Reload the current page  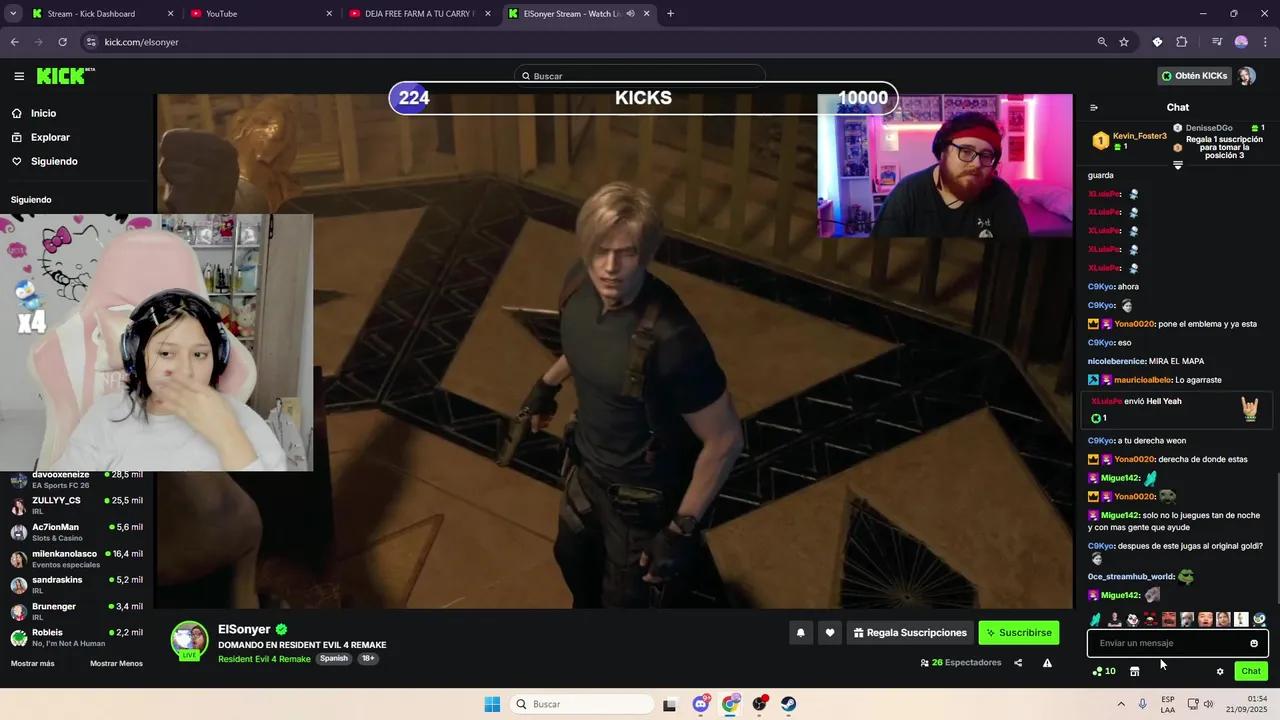[x=62, y=42]
